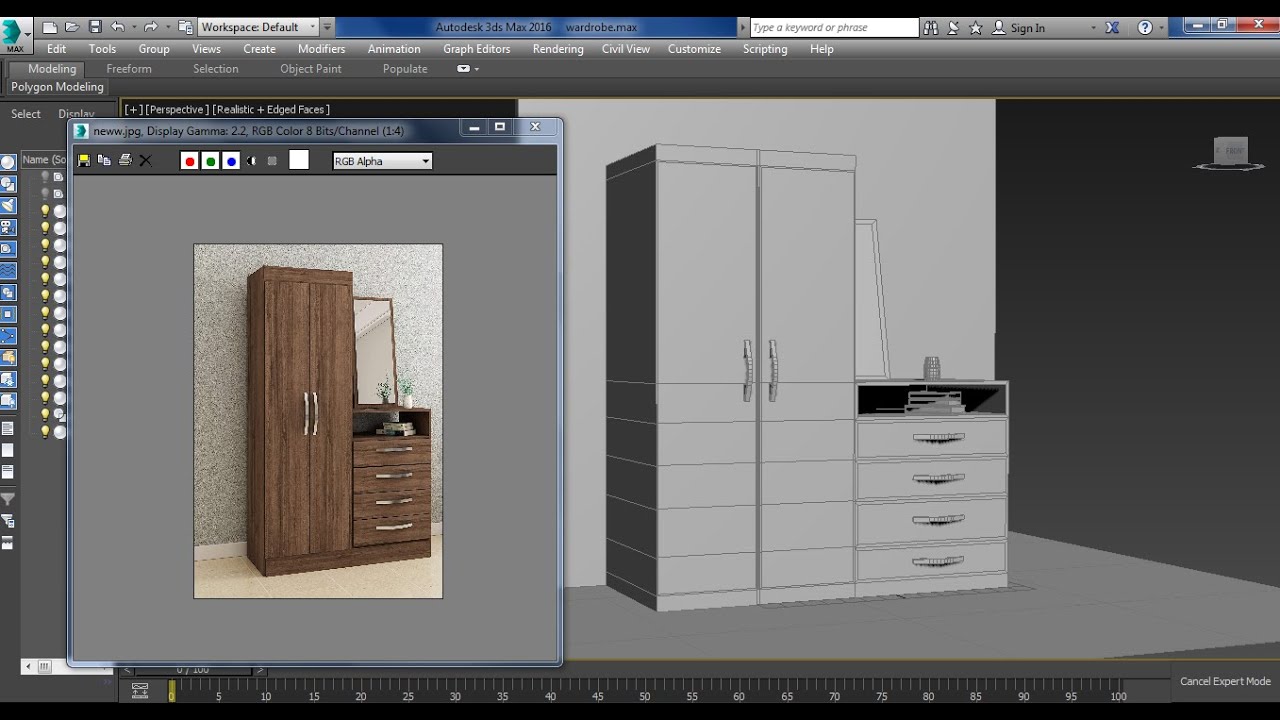Image resolution: width=1280 pixels, height=720 pixels.
Task: Click the Project Folder icon in Quick Access toolbar
Action: point(185,27)
